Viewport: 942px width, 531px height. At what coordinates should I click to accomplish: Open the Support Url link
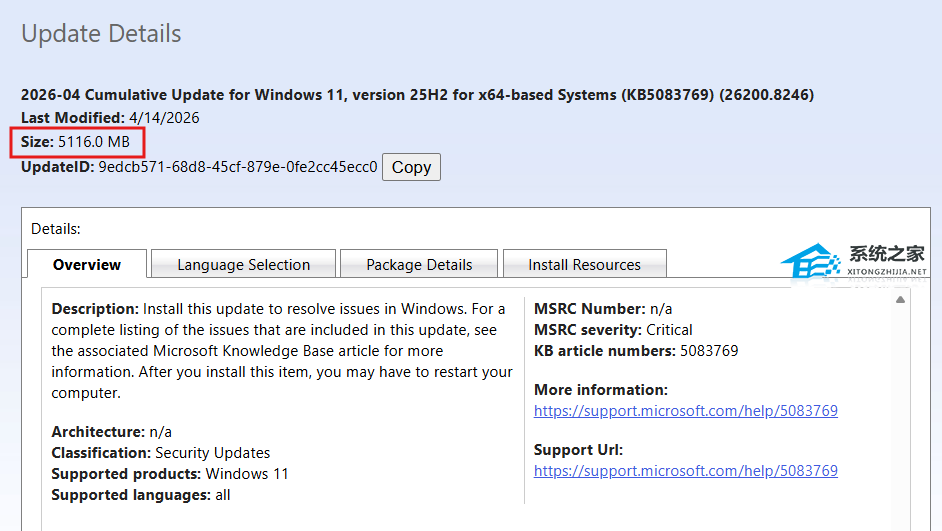coord(685,471)
